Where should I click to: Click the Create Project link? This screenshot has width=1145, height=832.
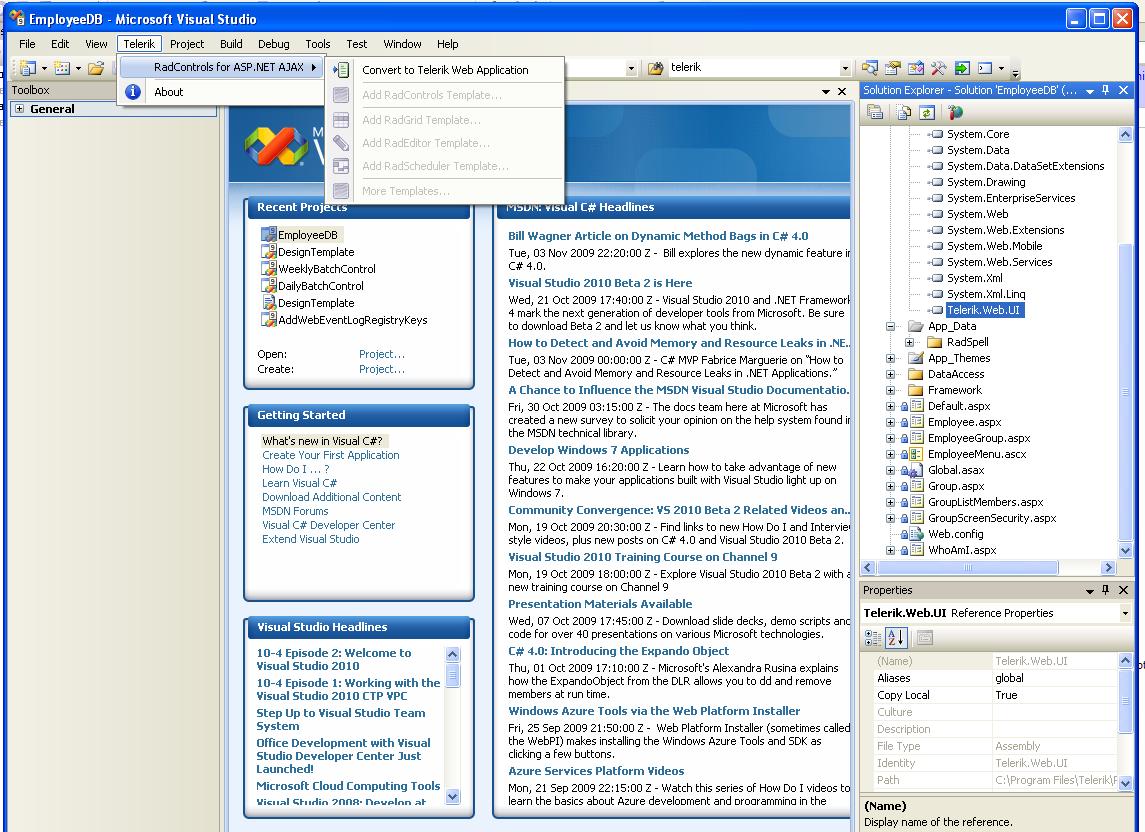click(381, 370)
